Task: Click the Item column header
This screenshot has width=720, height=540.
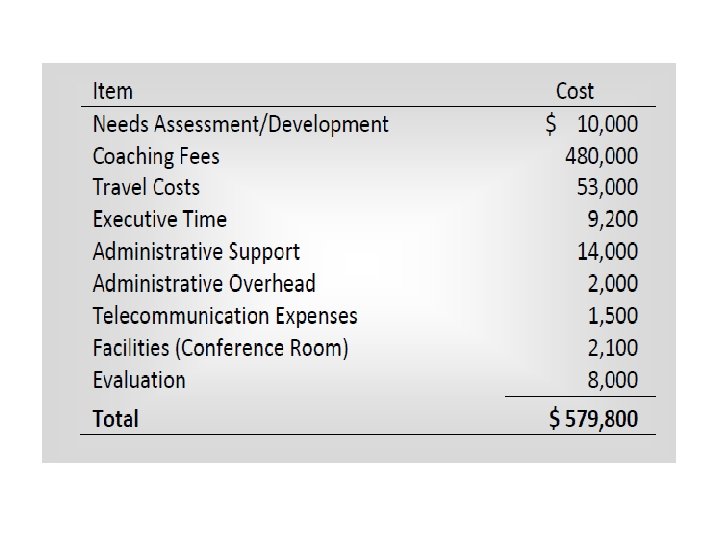Action: click(x=112, y=91)
